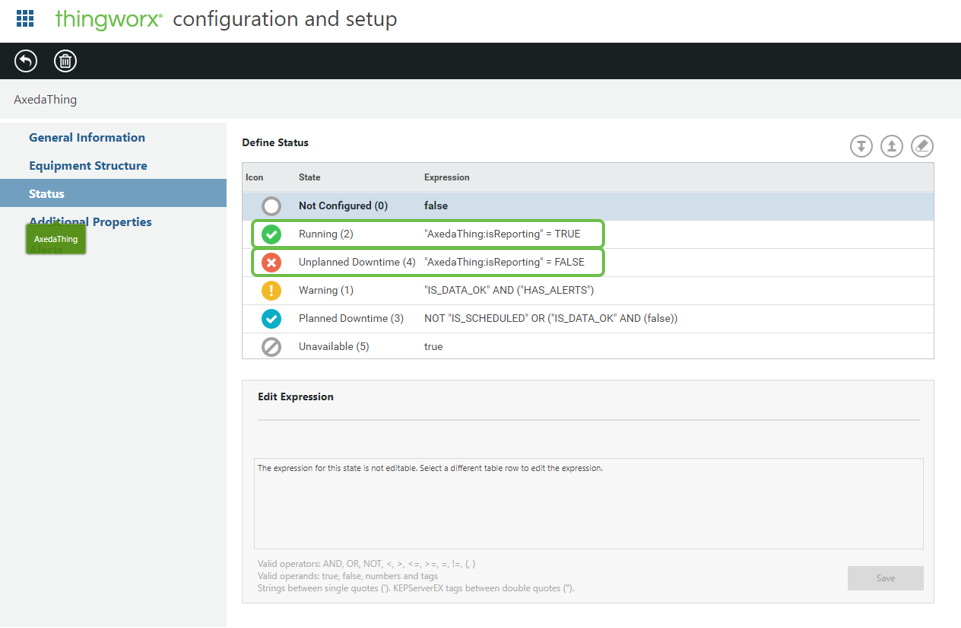Click the Save button

point(886,578)
